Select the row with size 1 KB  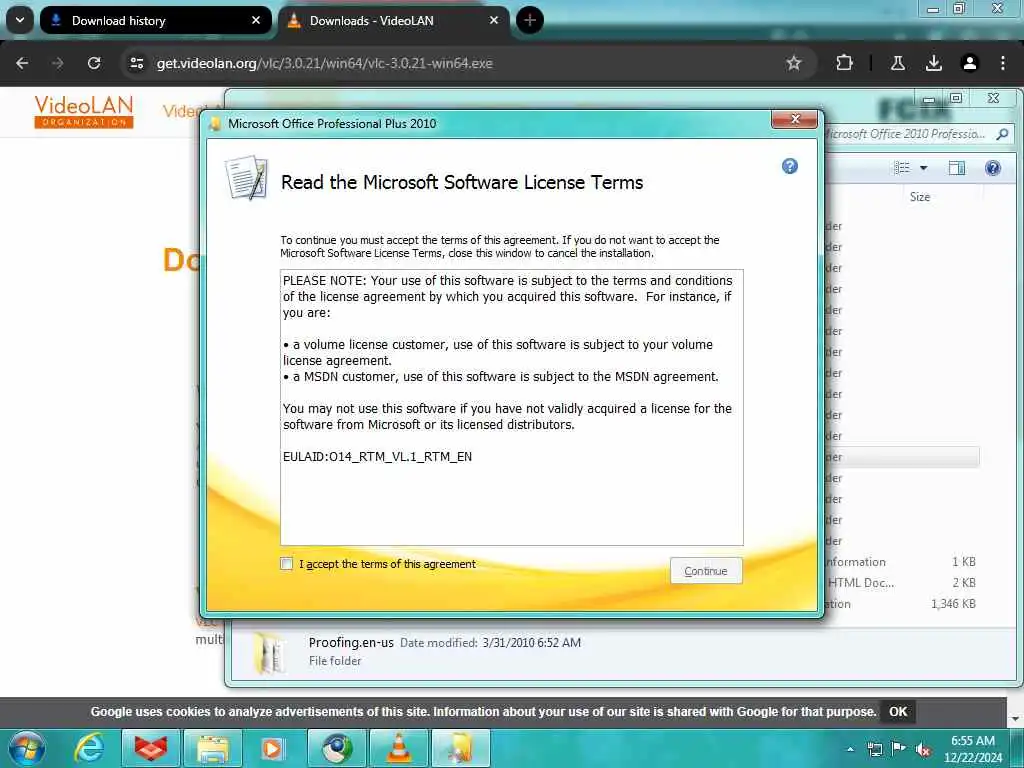coord(901,562)
